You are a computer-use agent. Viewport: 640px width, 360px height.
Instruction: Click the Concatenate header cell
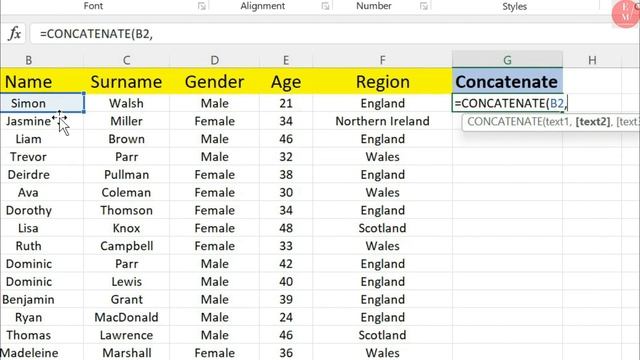pyautogui.click(x=507, y=82)
